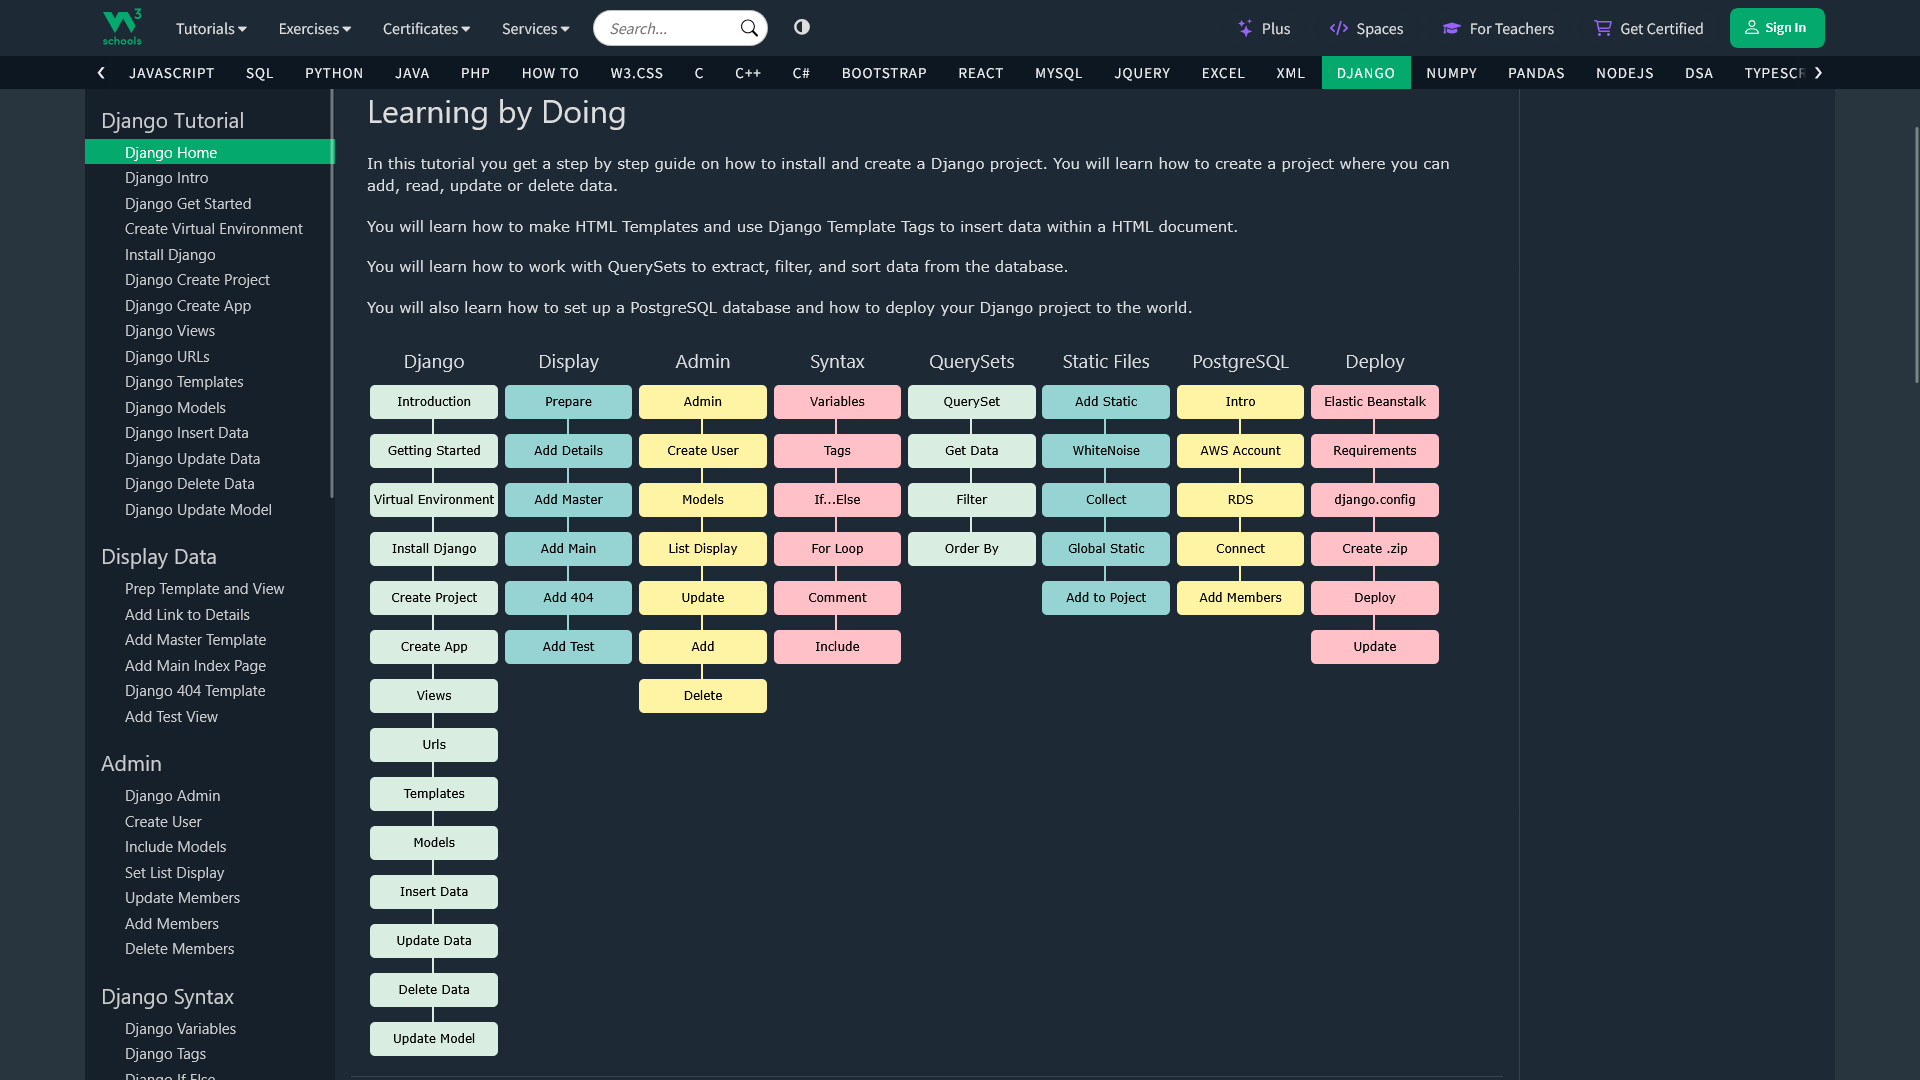
Task: Select the DJANGO topic tab
Action: pyautogui.click(x=1366, y=73)
